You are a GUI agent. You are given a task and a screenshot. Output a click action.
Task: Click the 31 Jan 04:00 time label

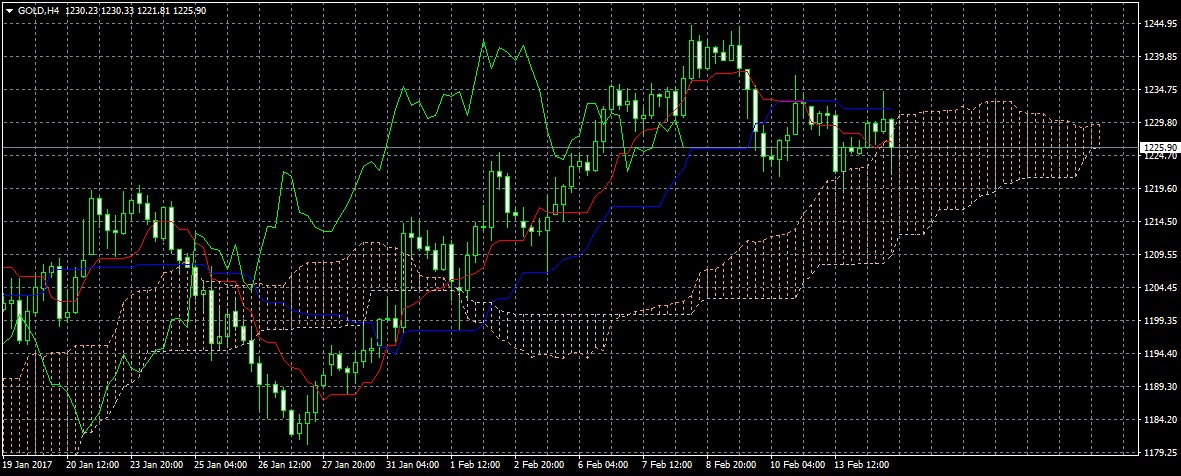click(x=413, y=465)
